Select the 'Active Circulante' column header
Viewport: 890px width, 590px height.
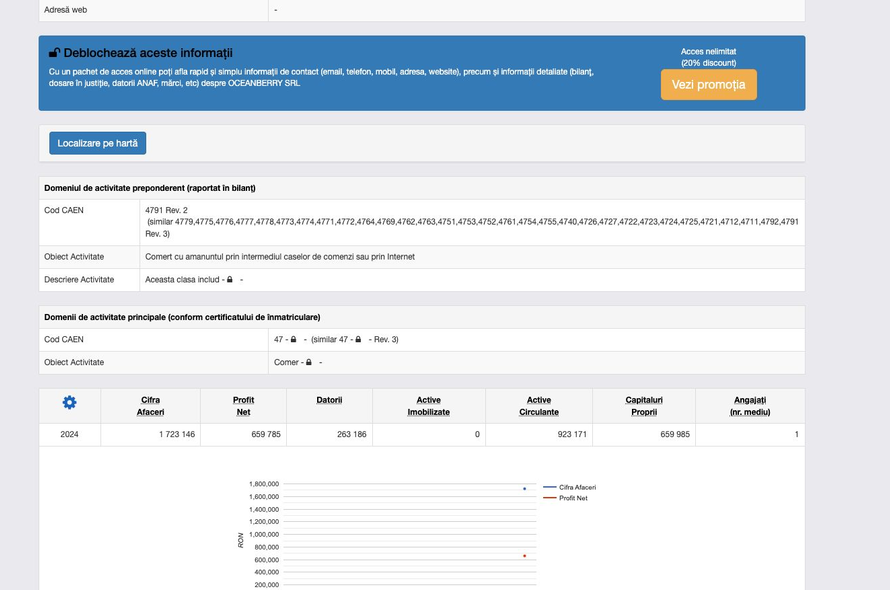(538, 406)
